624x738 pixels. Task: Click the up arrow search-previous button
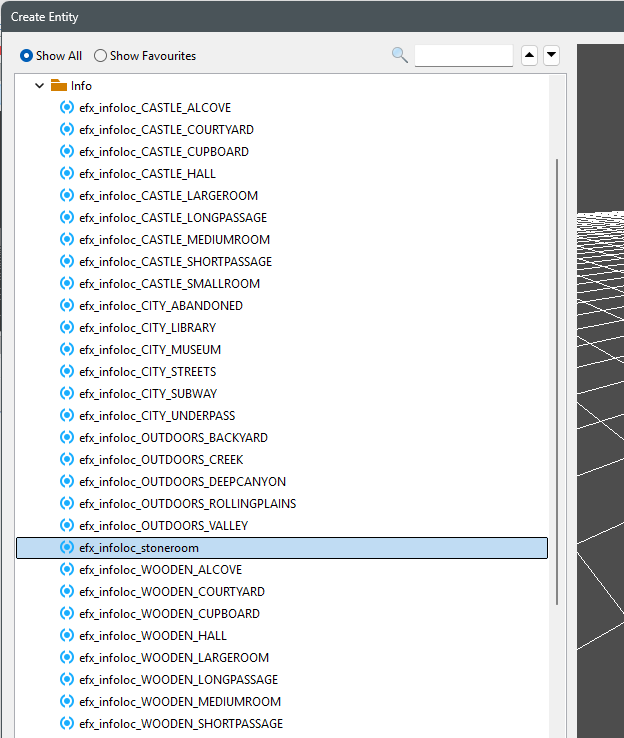tap(529, 56)
